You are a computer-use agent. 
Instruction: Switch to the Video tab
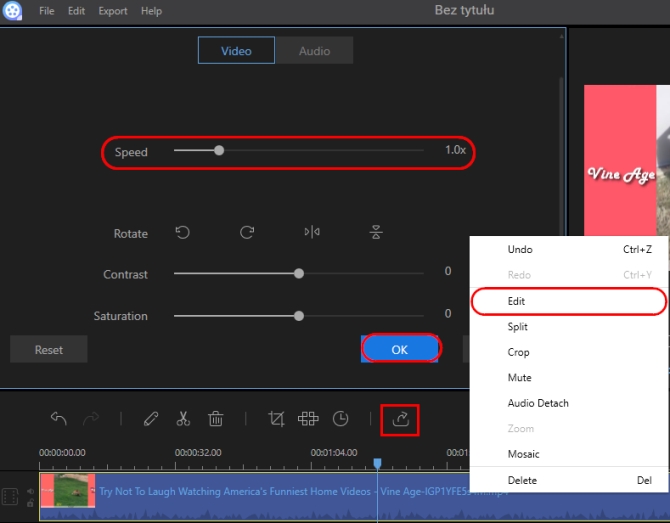pos(236,50)
